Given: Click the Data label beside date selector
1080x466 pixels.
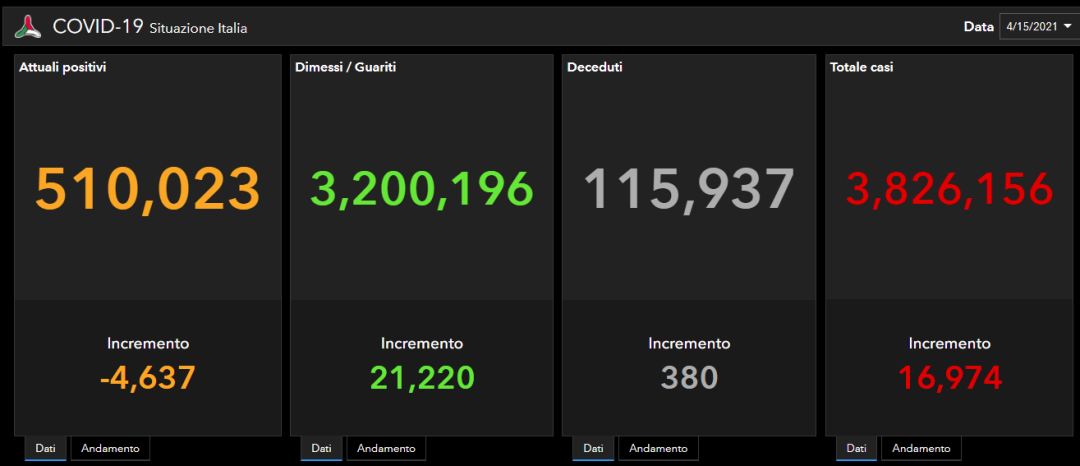Looking at the screenshot, I should point(978,28).
